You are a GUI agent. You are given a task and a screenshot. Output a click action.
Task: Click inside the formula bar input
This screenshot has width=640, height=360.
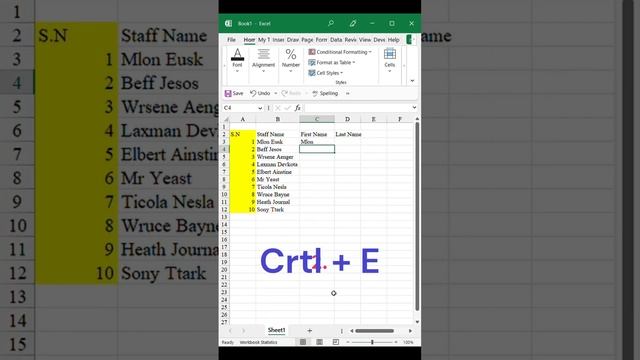coord(357,108)
